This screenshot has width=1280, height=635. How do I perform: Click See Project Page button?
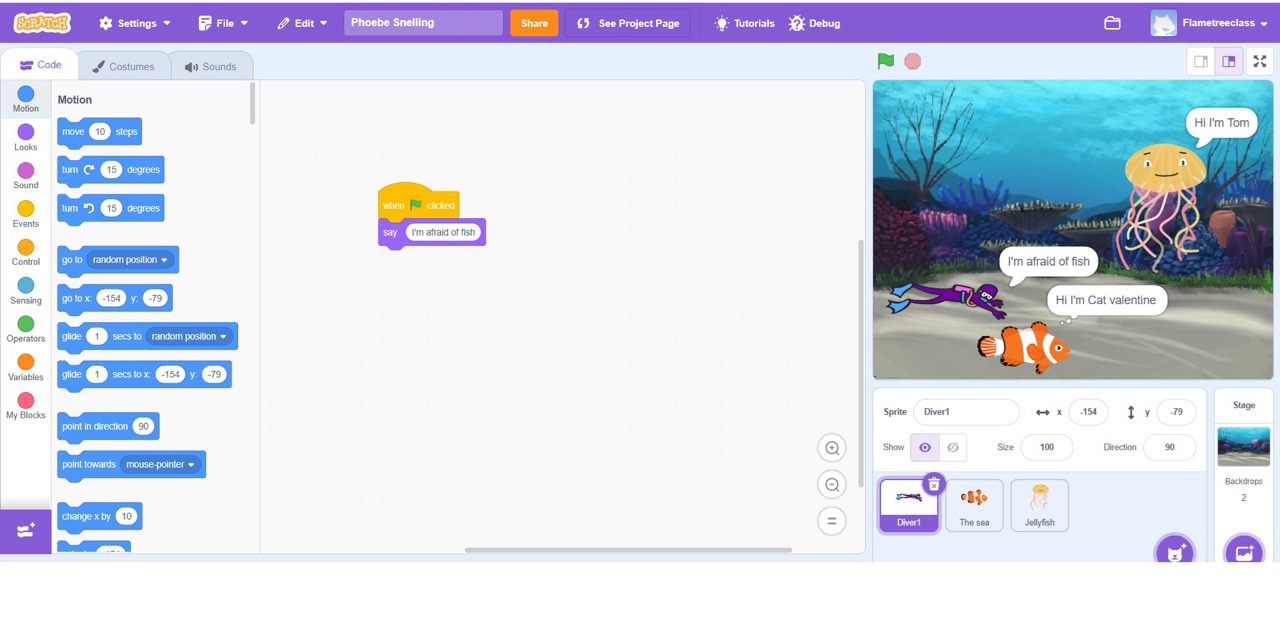tap(627, 23)
